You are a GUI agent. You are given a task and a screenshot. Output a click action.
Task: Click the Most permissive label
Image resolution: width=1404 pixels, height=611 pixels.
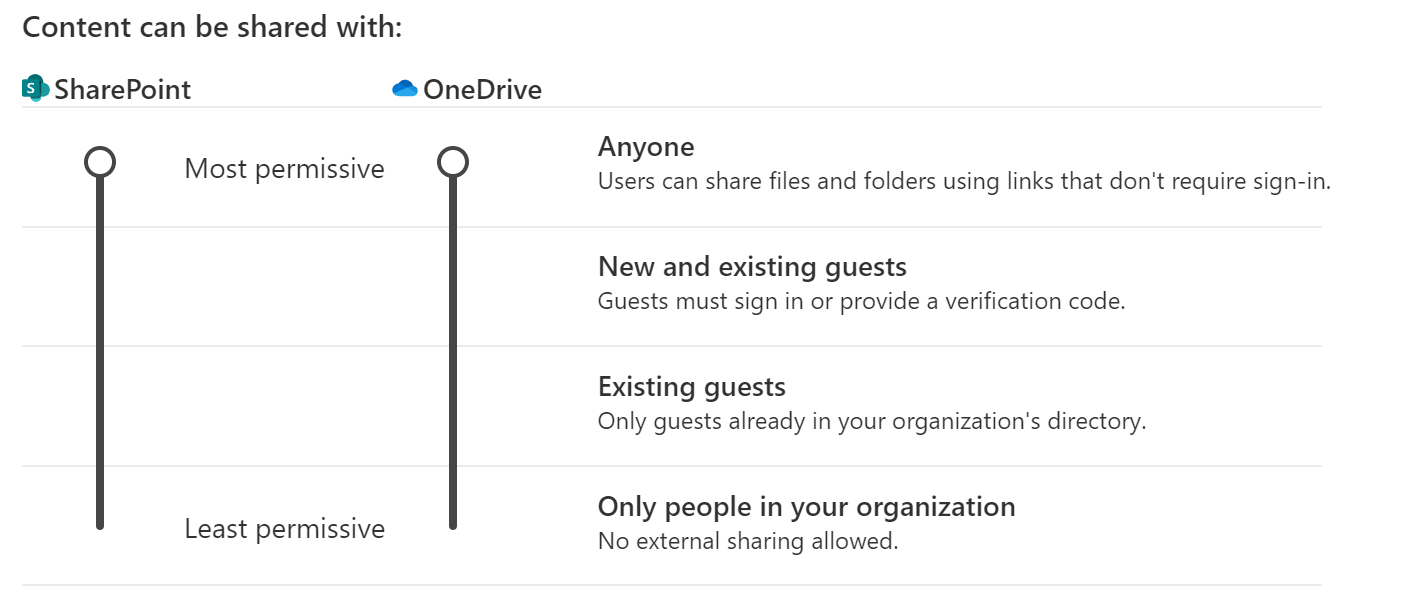pyautogui.click(x=284, y=169)
